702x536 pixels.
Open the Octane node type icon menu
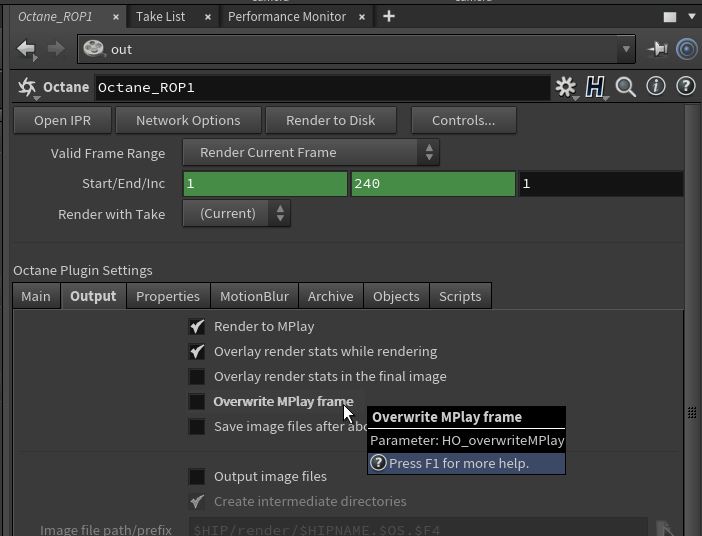coord(27,87)
